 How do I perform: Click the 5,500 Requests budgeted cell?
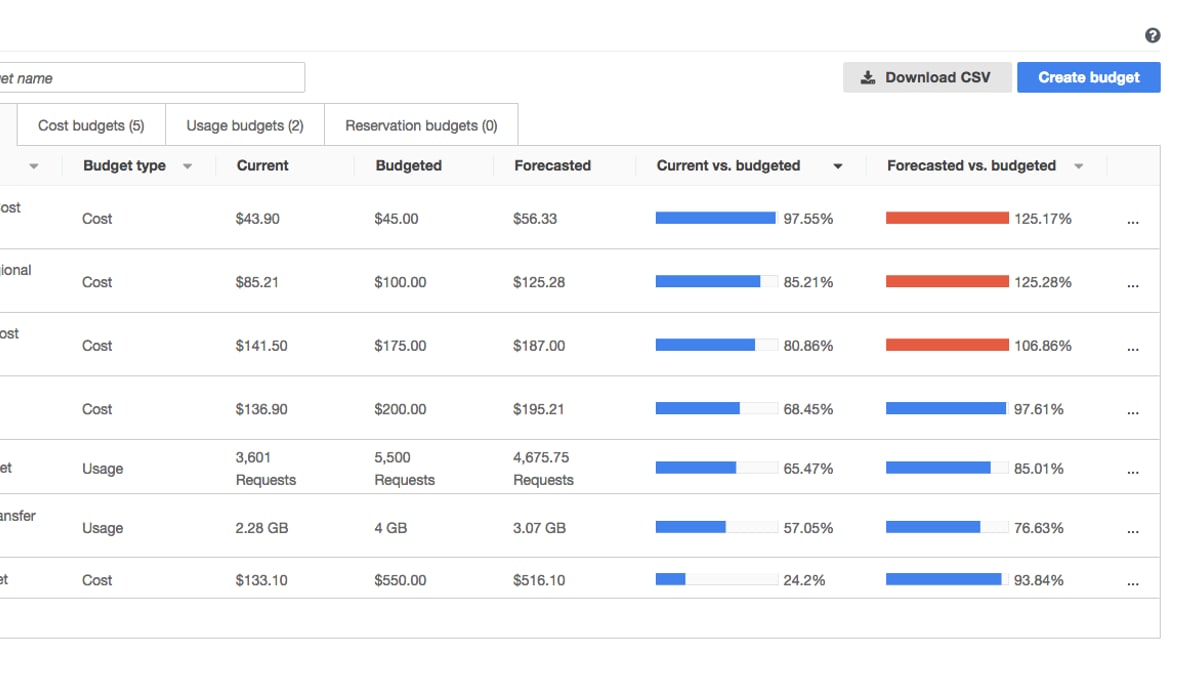coord(405,469)
